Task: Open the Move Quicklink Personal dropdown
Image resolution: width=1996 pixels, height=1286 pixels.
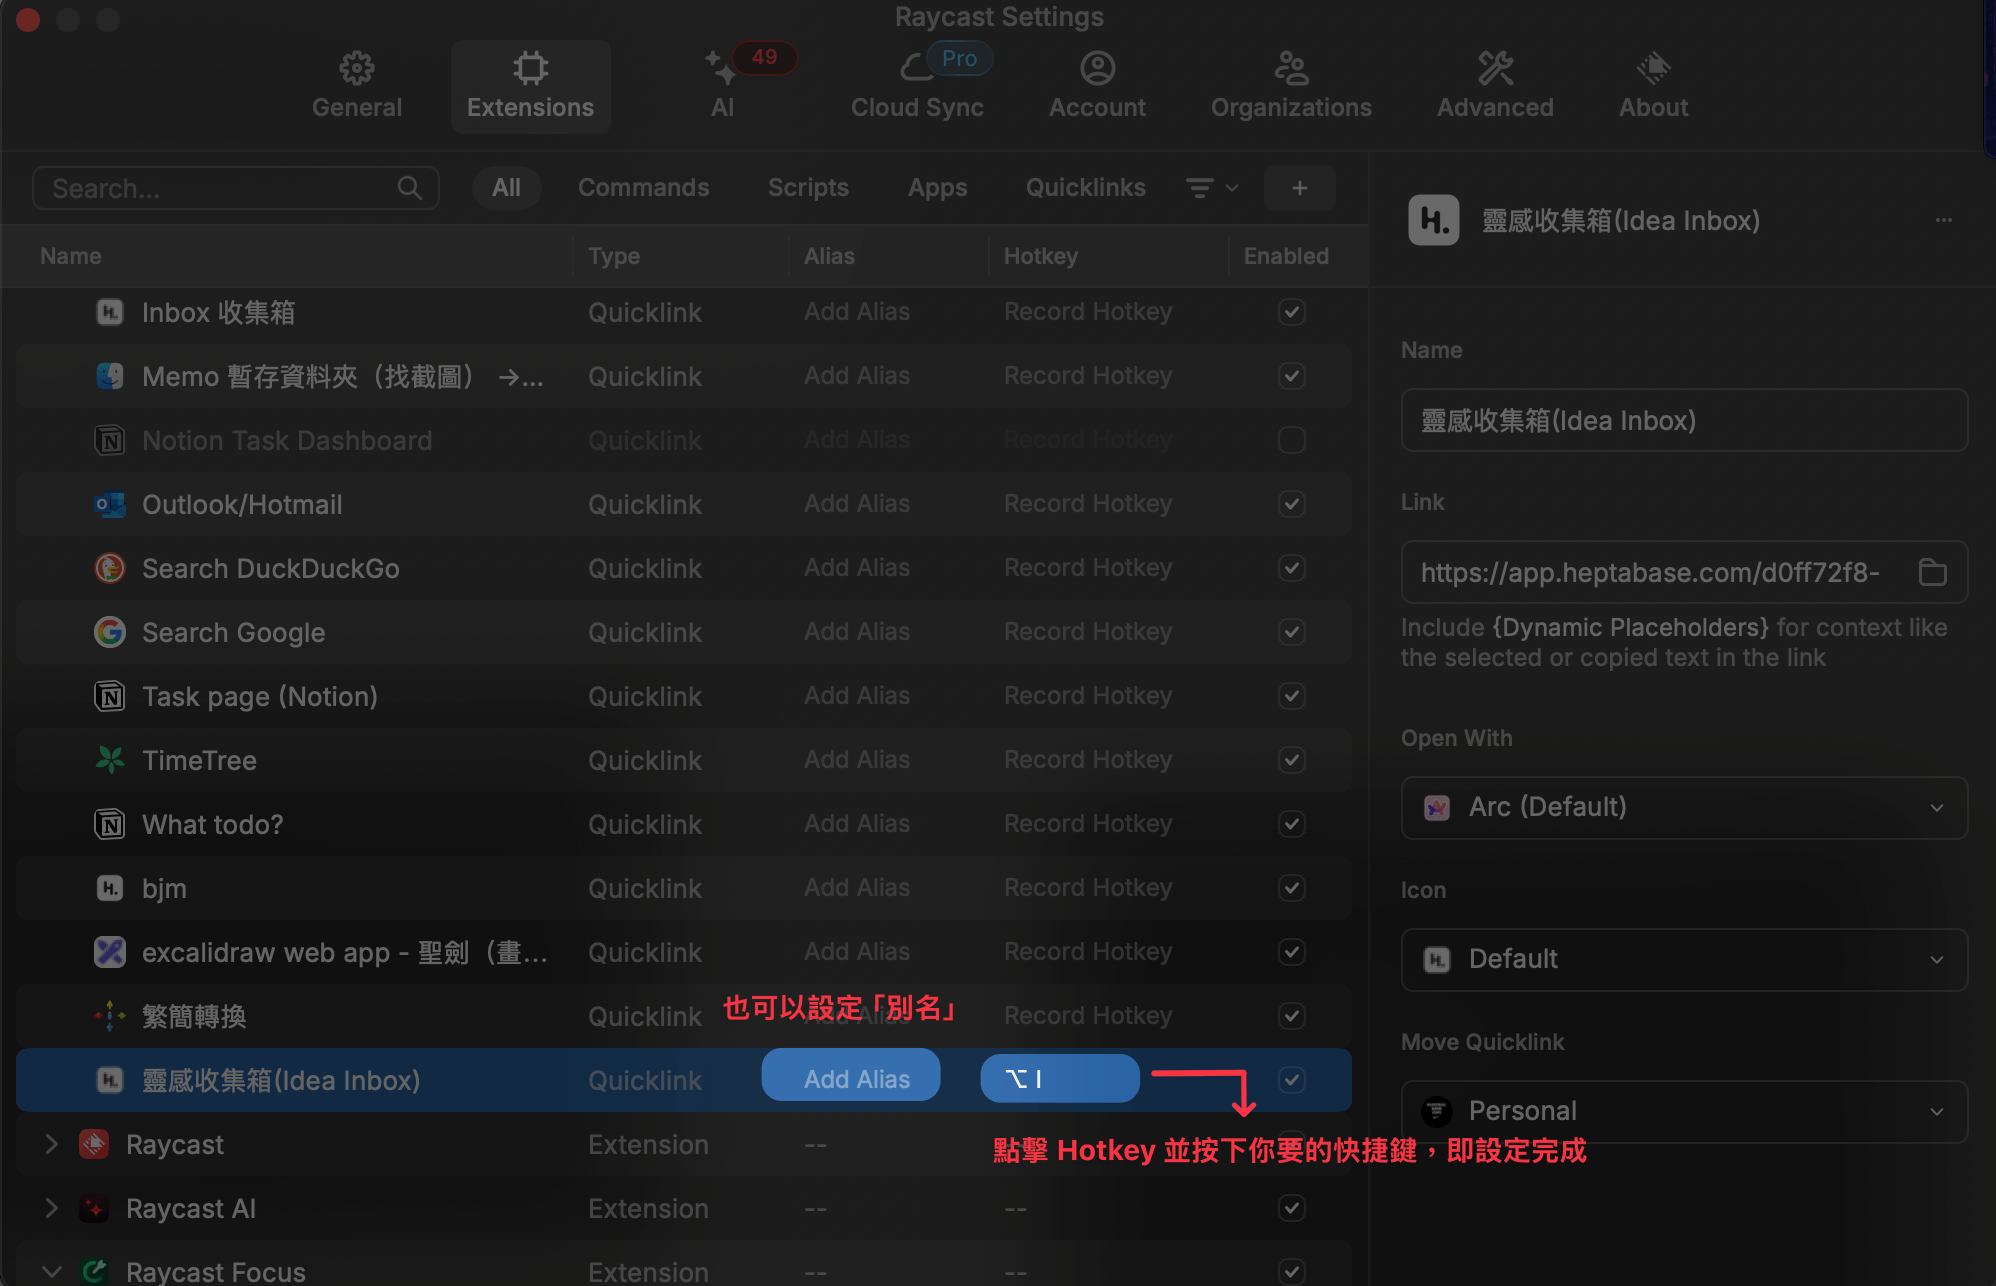Action: (x=1684, y=1110)
